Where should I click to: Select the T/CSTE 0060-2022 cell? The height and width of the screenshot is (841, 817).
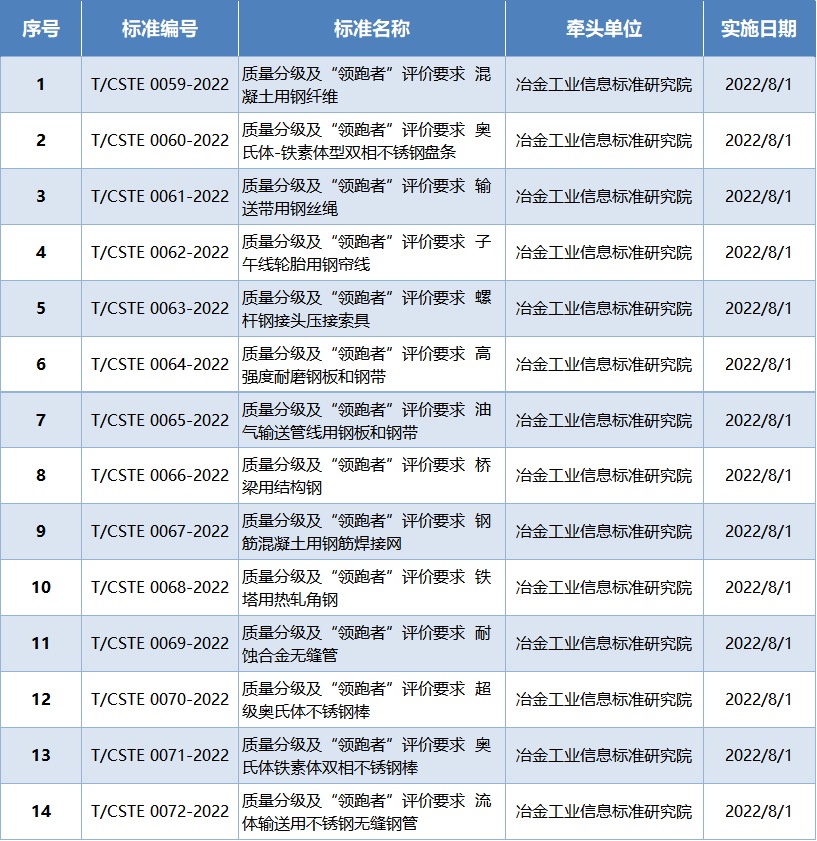coord(160,141)
